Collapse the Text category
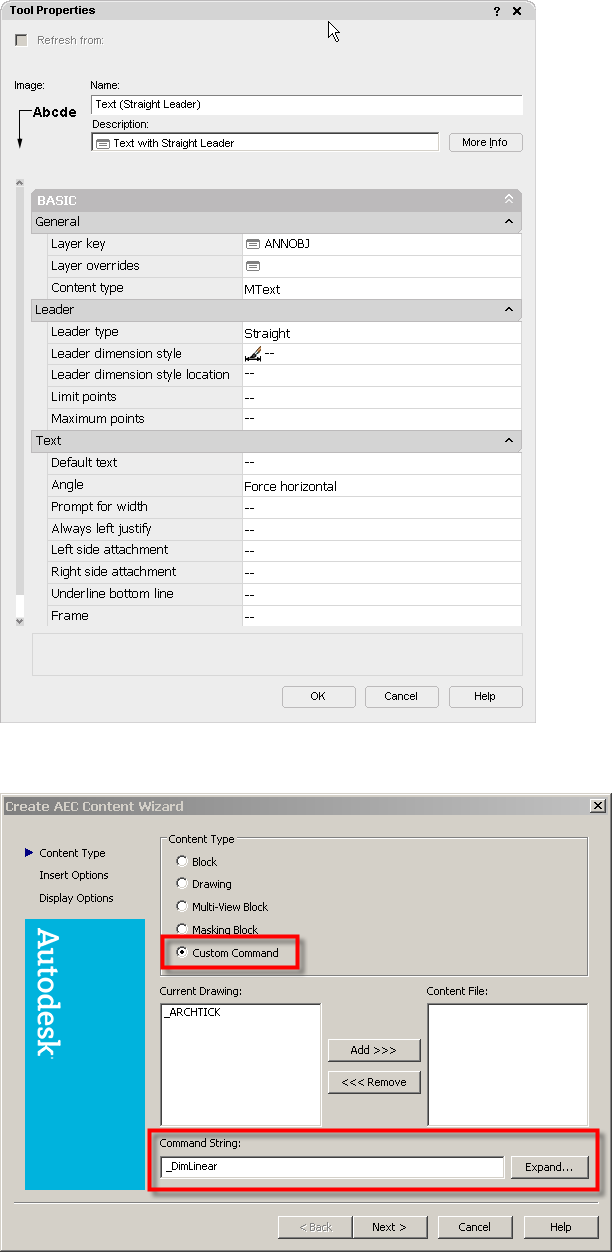The image size is (612, 1252). 509,441
